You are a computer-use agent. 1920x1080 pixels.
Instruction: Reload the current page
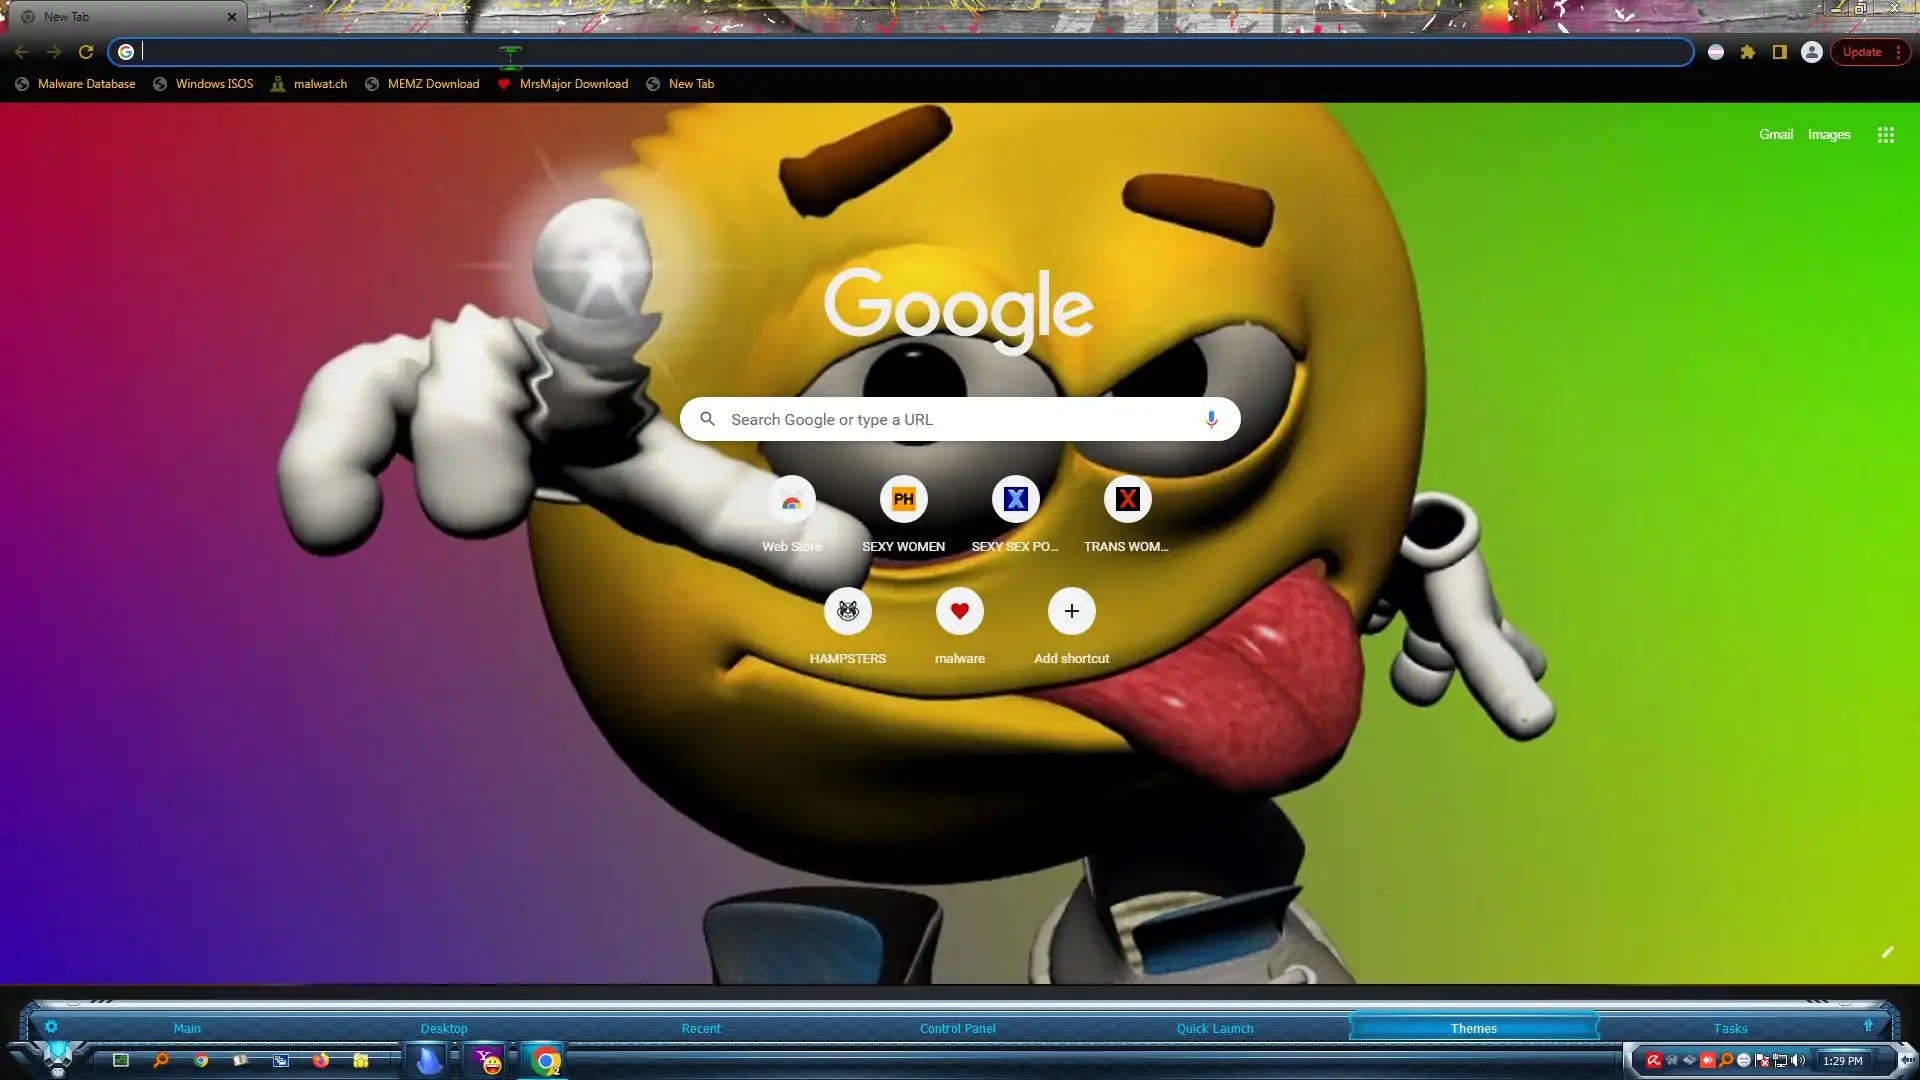86,52
